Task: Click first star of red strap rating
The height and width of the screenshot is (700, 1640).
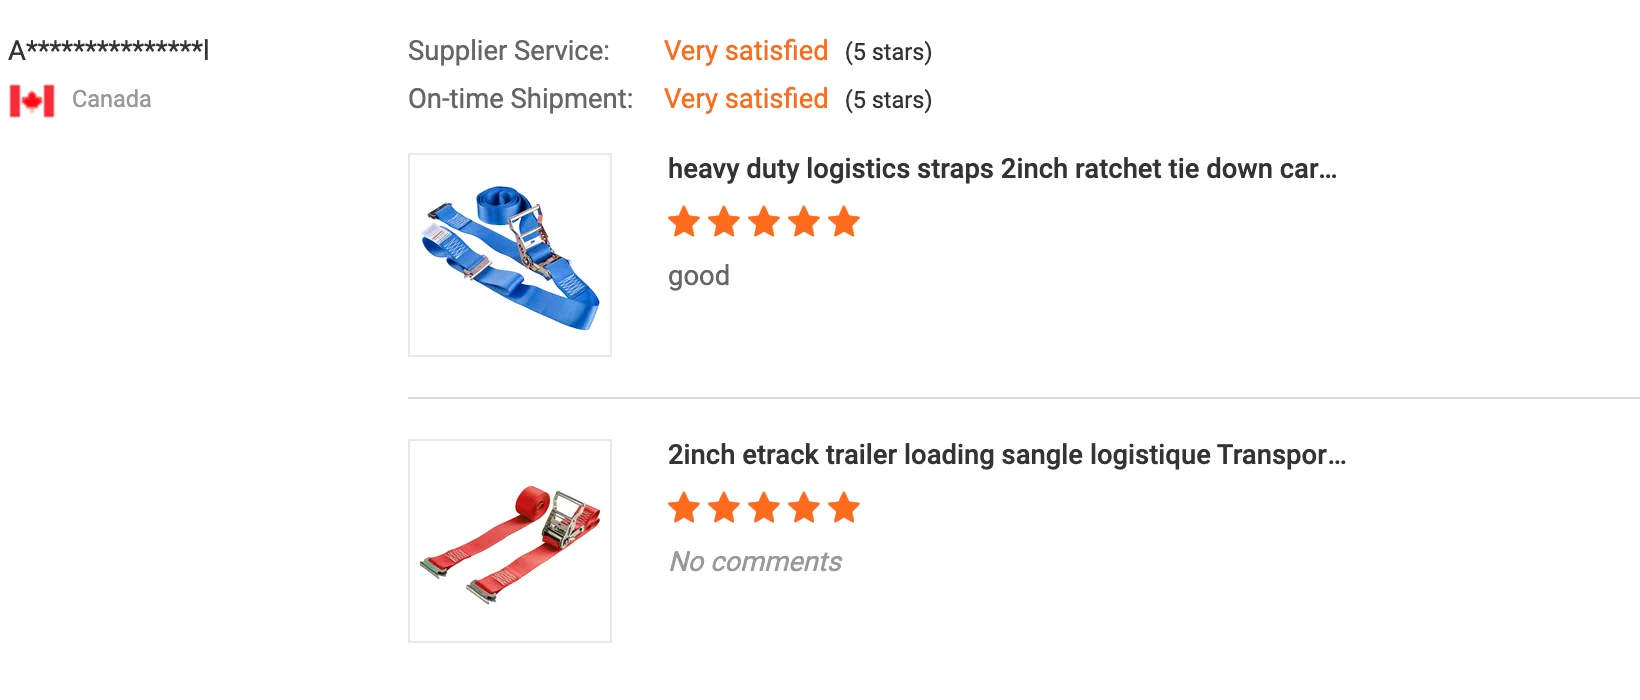Action: point(684,508)
